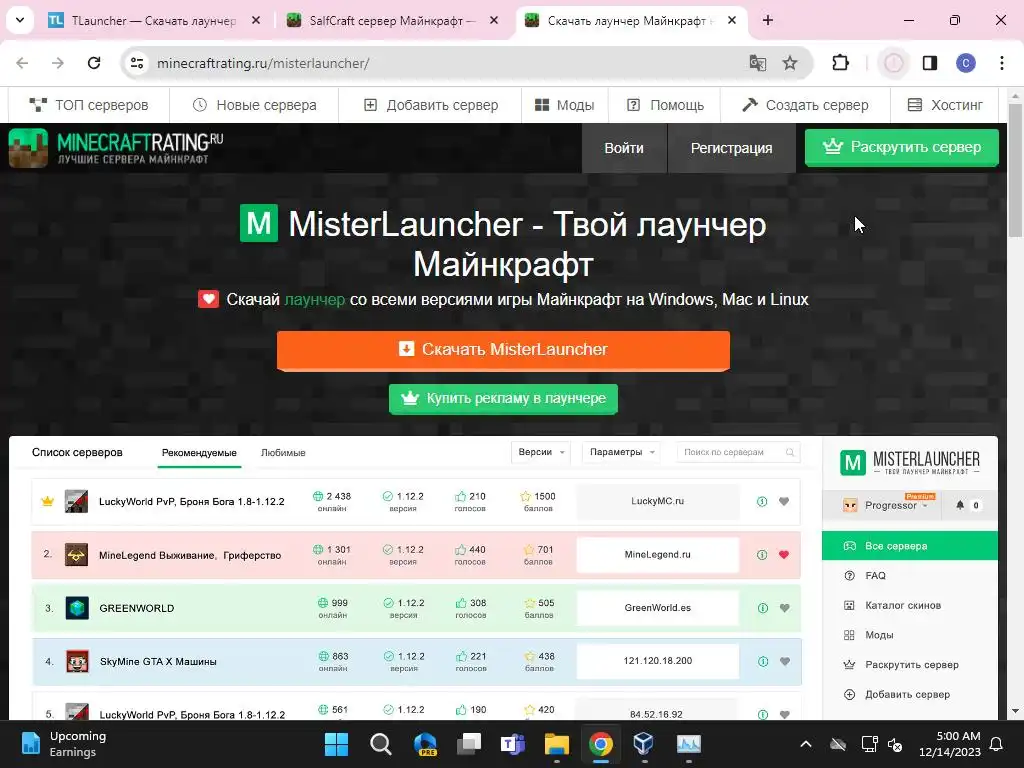
Task: Close the SalfCraft tab
Action: (x=494, y=21)
